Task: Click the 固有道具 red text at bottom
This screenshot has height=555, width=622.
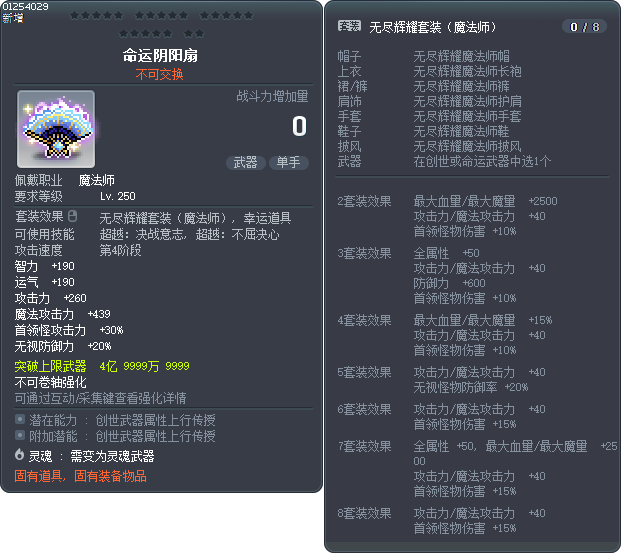Action: click(x=38, y=476)
